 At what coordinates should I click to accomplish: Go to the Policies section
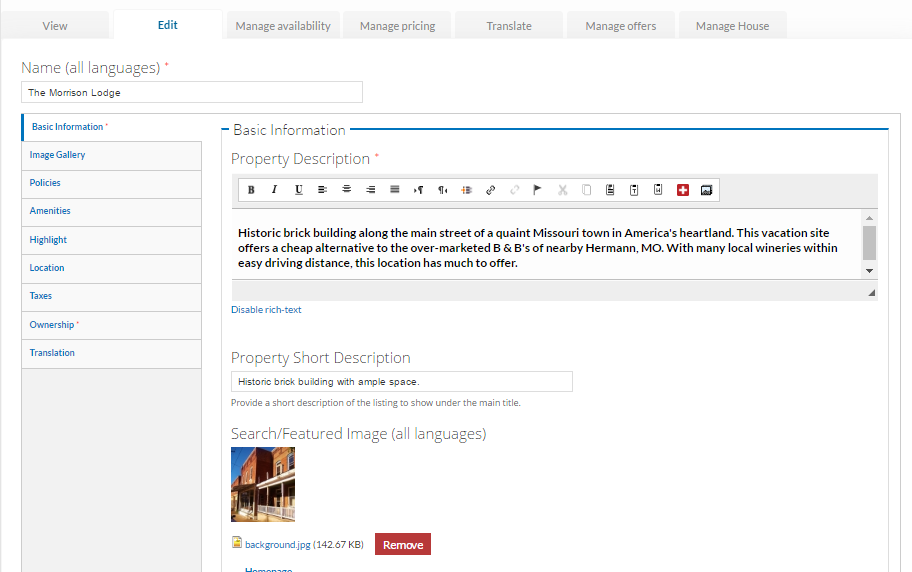[x=112, y=183]
